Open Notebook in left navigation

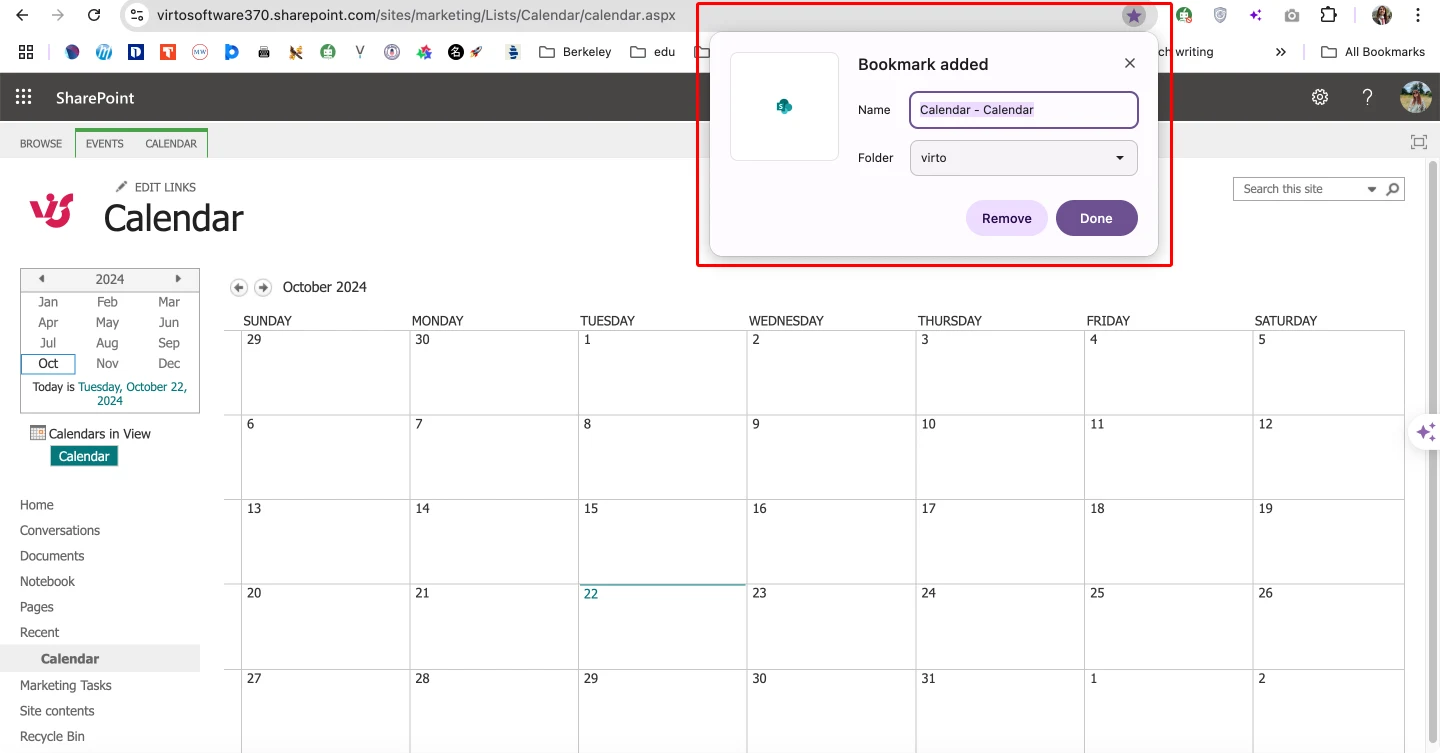coord(47,581)
